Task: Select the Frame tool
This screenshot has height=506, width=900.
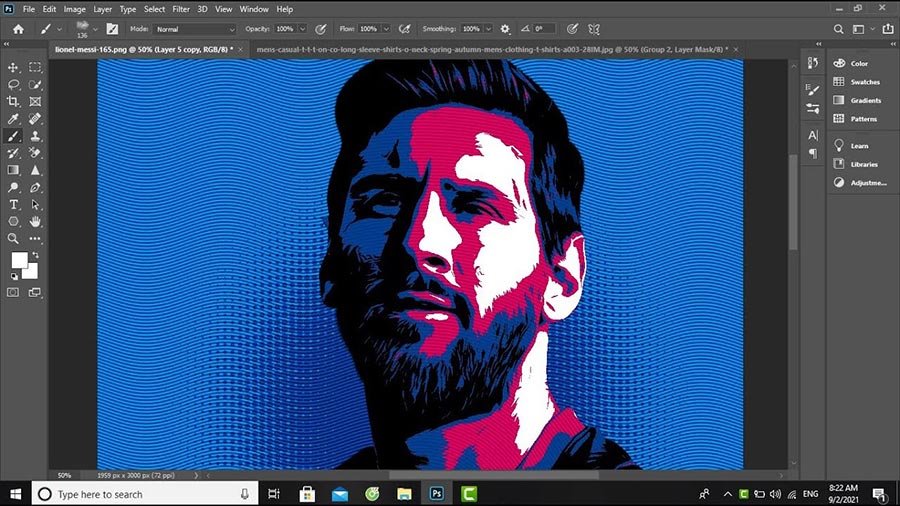Action: [35, 102]
